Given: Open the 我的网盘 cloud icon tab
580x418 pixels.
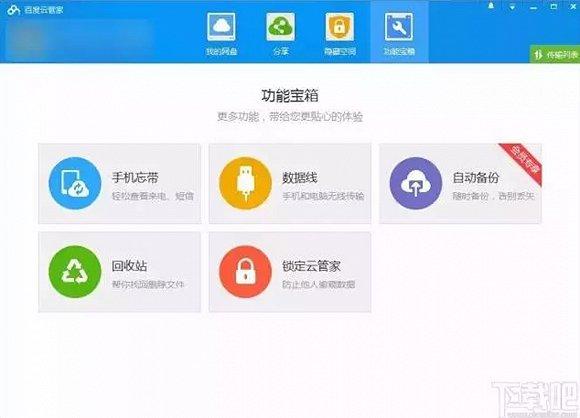Looking at the screenshot, I should (x=221, y=27).
